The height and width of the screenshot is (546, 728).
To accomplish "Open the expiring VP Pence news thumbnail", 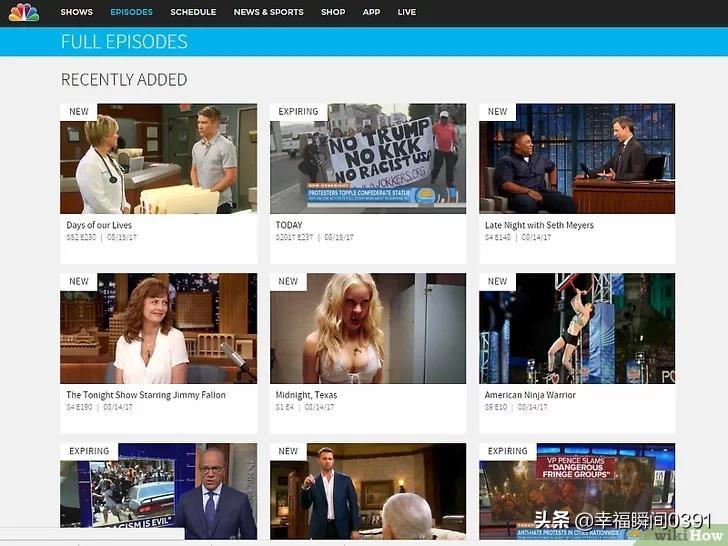I will pyautogui.click(x=577, y=491).
